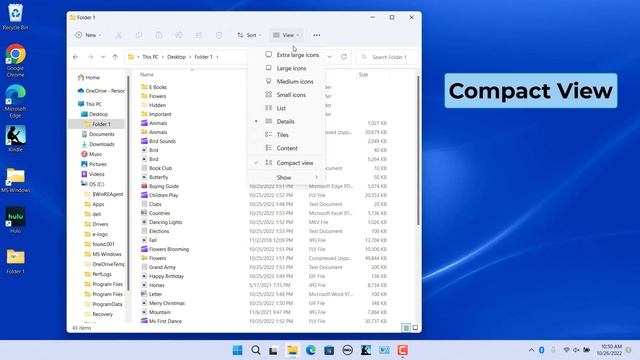Open OS (C:) drive in sidebar
This screenshot has width=640, height=360.
pos(97,184)
